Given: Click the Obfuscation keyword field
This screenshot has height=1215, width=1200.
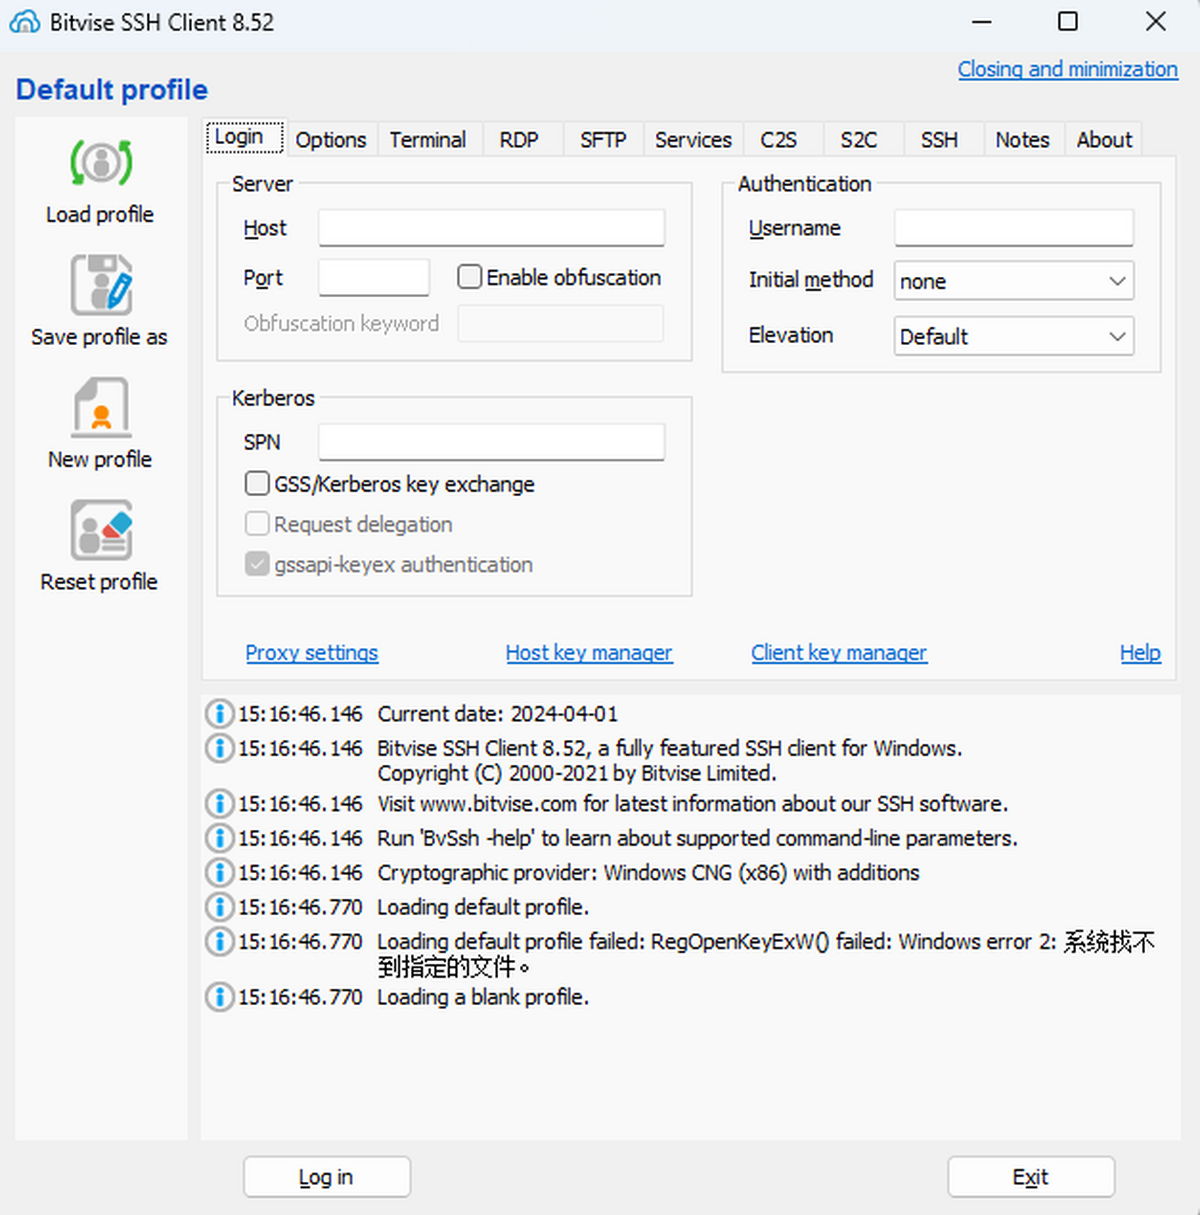Looking at the screenshot, I should pyautogui.click(x=561, y=323).
